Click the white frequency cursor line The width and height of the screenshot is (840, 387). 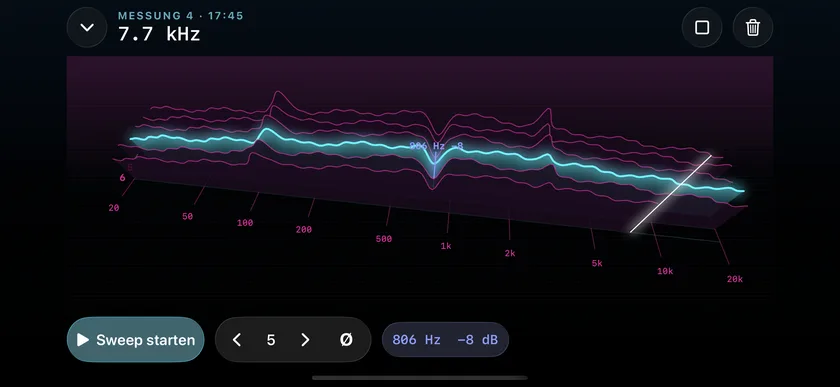pos(671,194)
